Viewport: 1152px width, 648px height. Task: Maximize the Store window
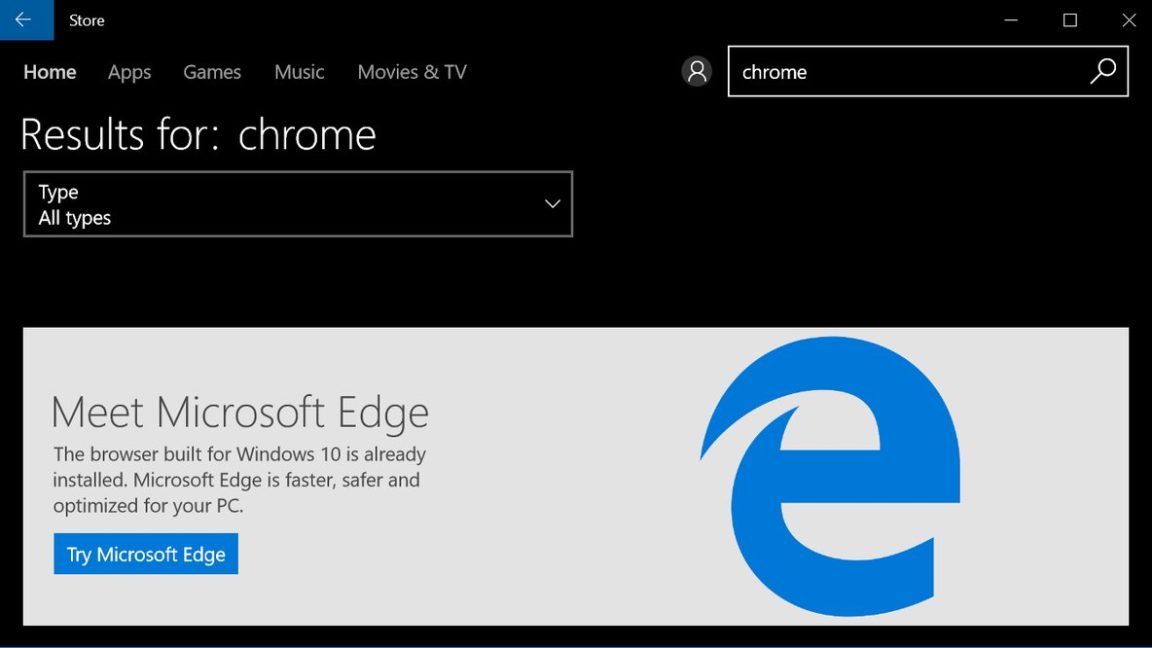(1070, 20)
